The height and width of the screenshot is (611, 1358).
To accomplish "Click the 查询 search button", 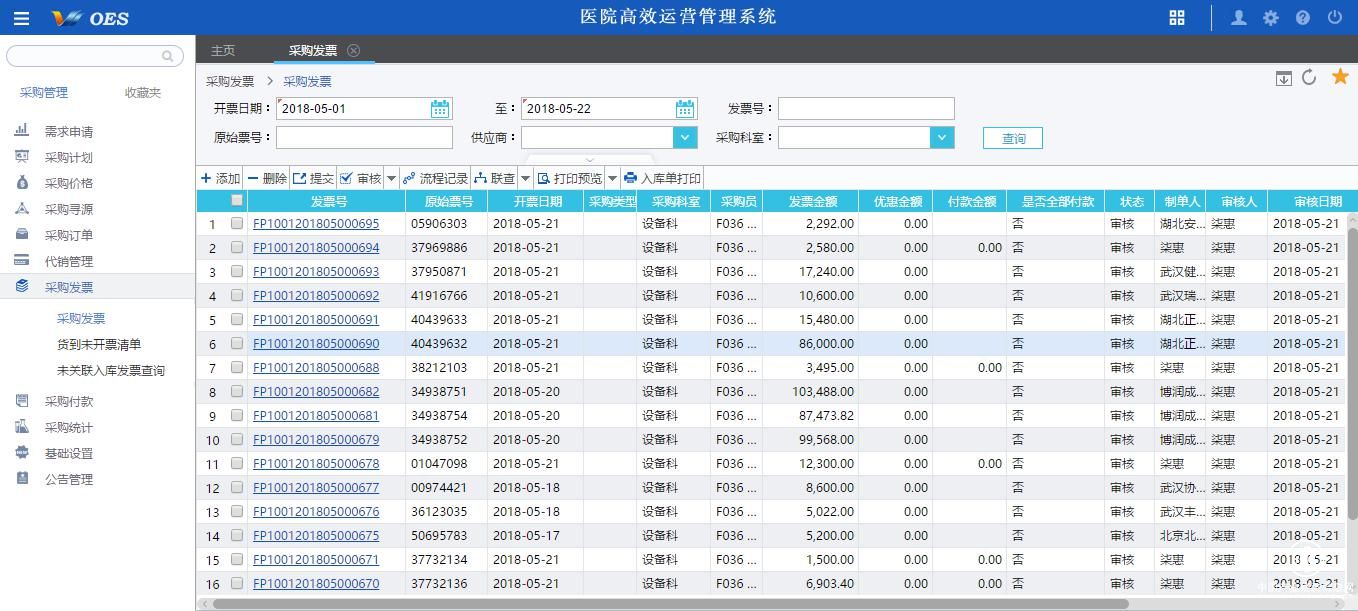I will pyautogui.click(x=1012, y=138).
